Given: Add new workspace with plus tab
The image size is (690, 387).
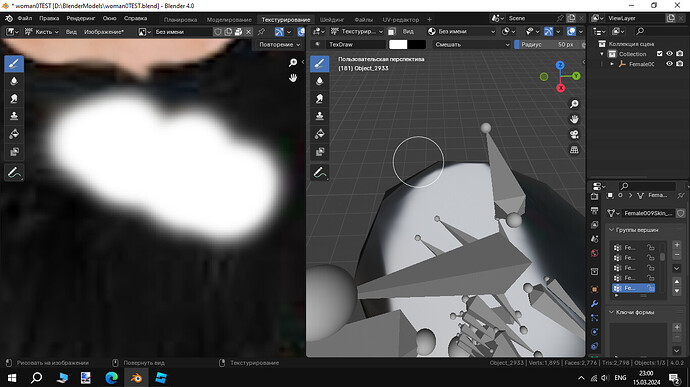Looking at the screenshot, I should (429, 19).
